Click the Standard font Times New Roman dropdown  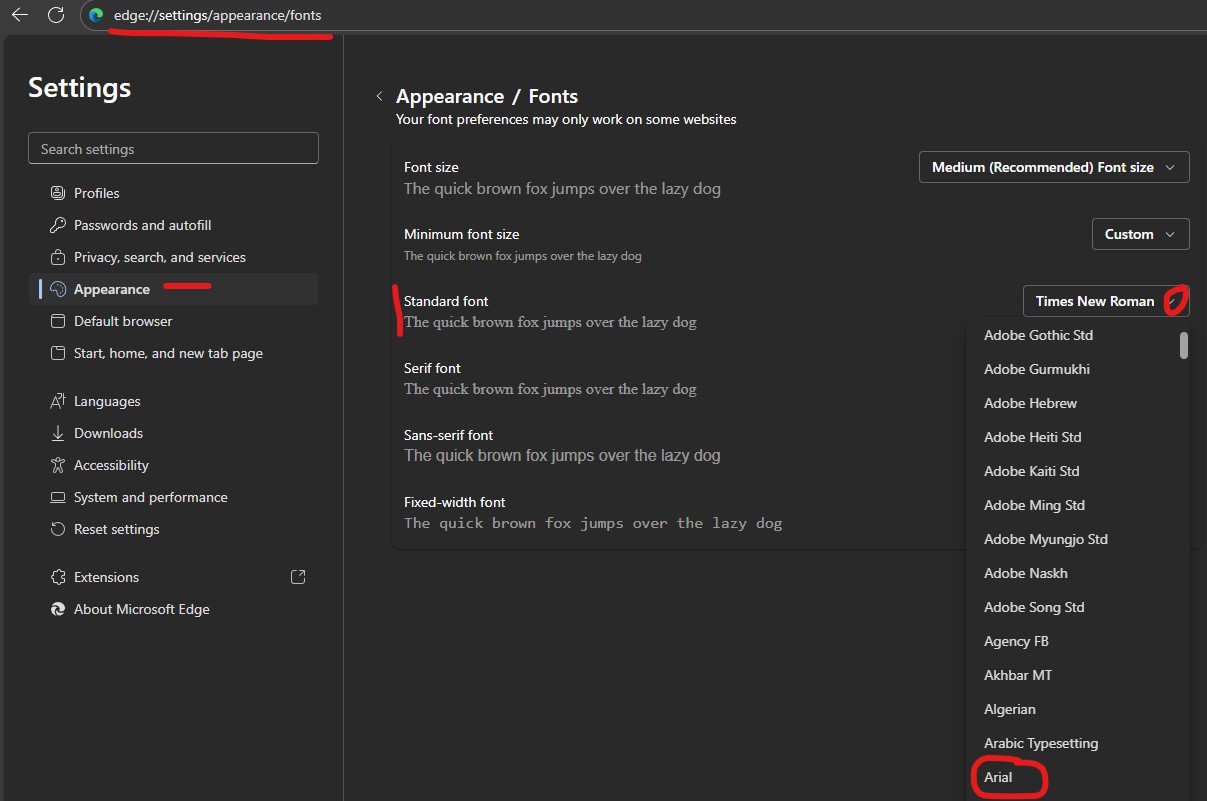coord(1106,301)
